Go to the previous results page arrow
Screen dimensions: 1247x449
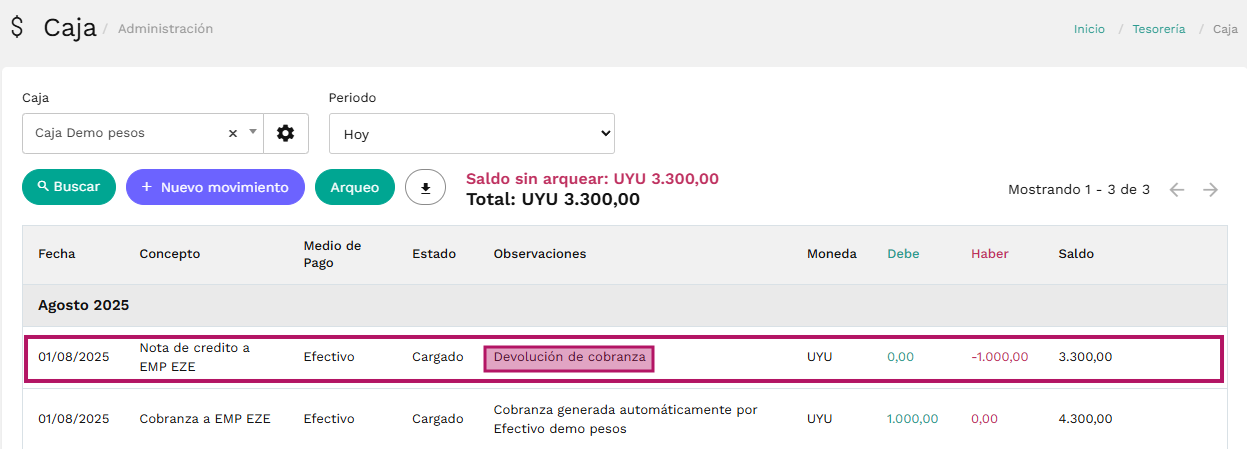point(1177,190)
